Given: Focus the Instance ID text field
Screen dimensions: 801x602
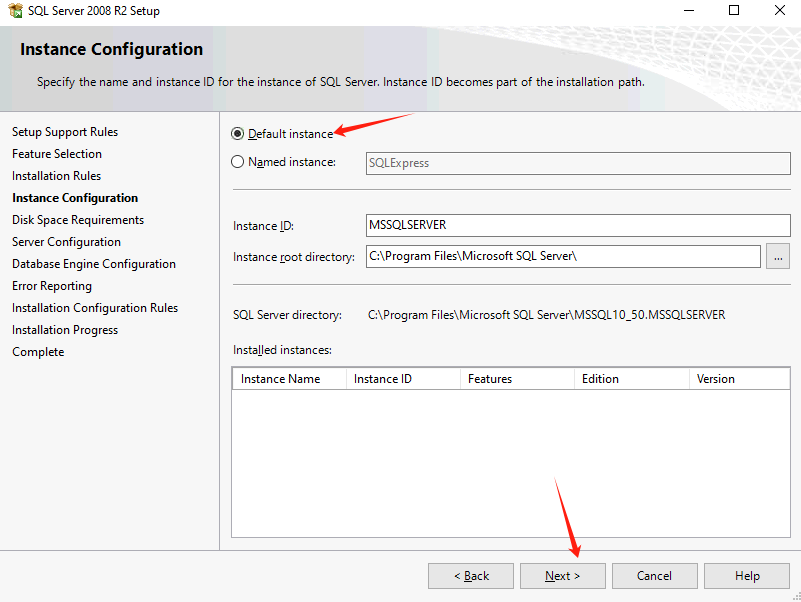Looking at the screenshot, I should 578,225.
